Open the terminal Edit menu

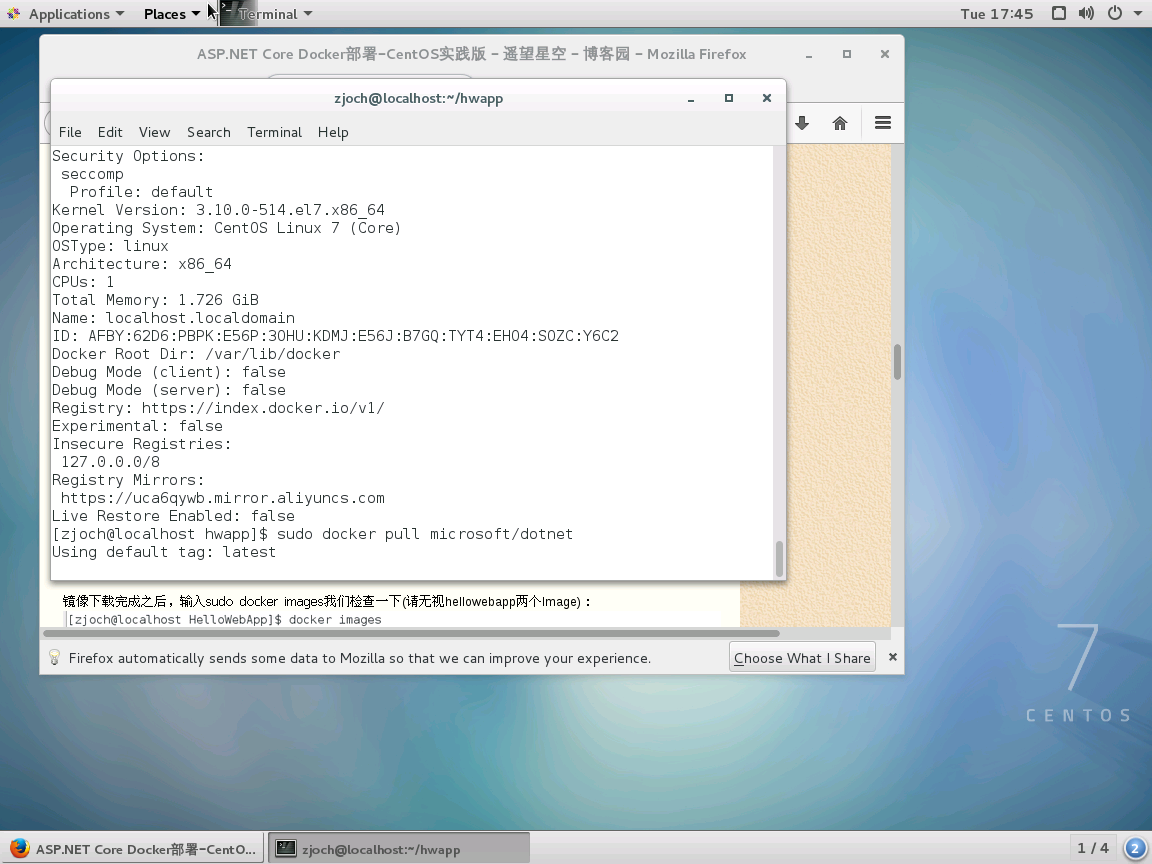pyautogui.click(x=110, y=132)
